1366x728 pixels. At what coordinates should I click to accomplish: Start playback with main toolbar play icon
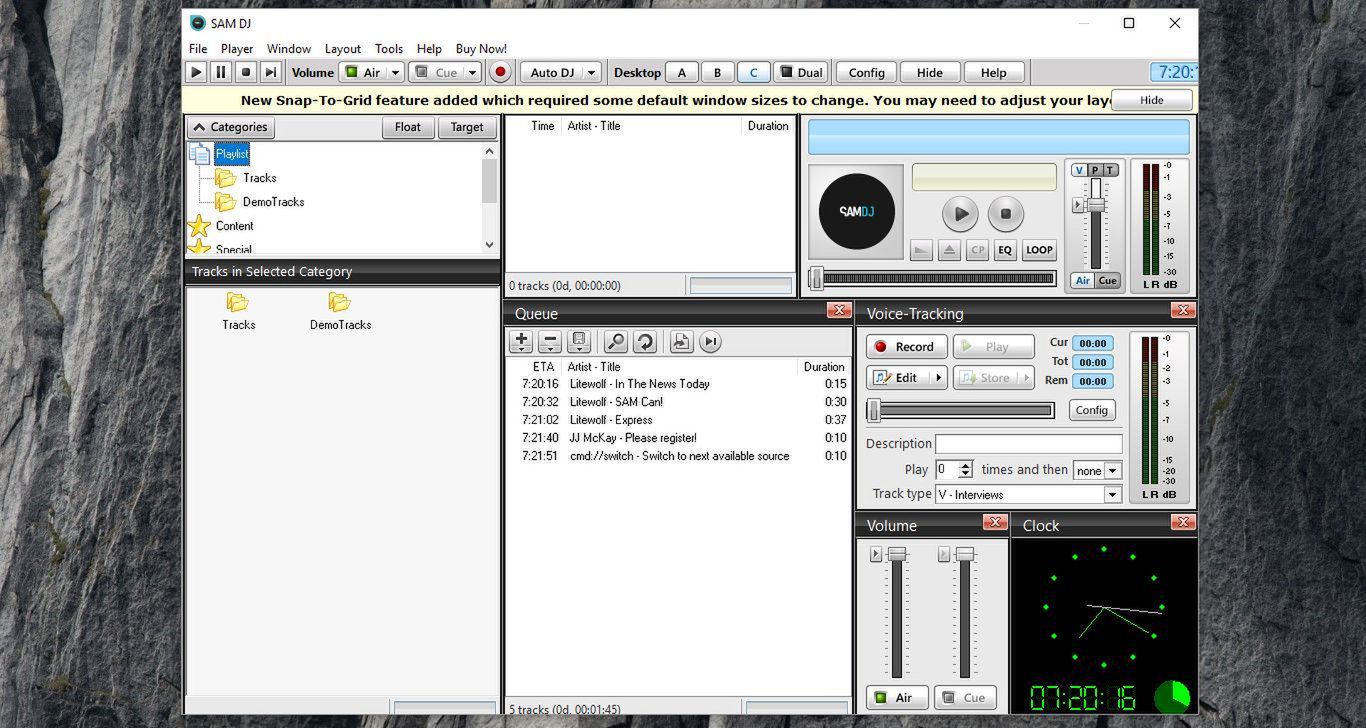196,72
